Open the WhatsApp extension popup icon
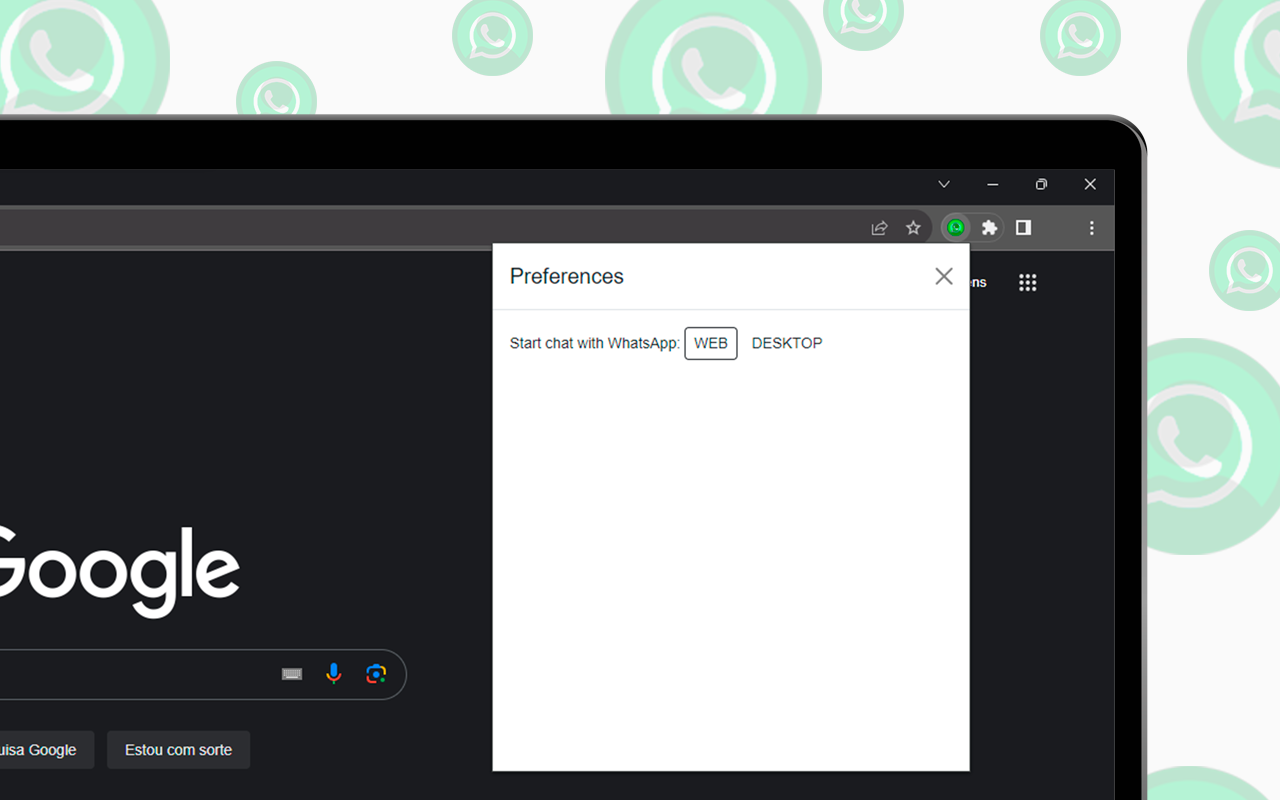 pos(955,227)
